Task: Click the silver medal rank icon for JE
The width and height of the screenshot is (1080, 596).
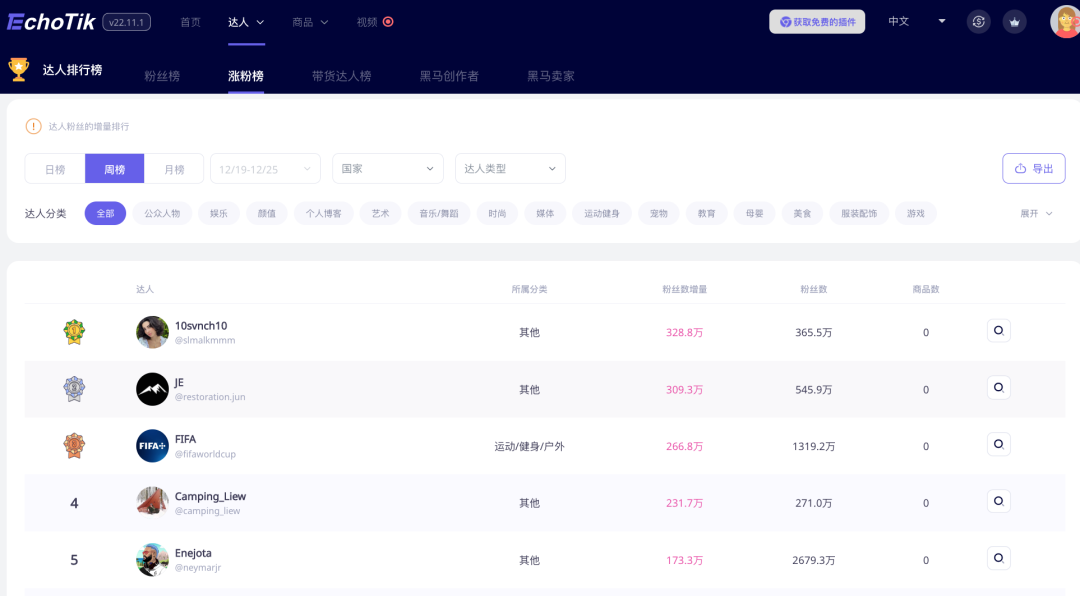Action: [74, 389]
